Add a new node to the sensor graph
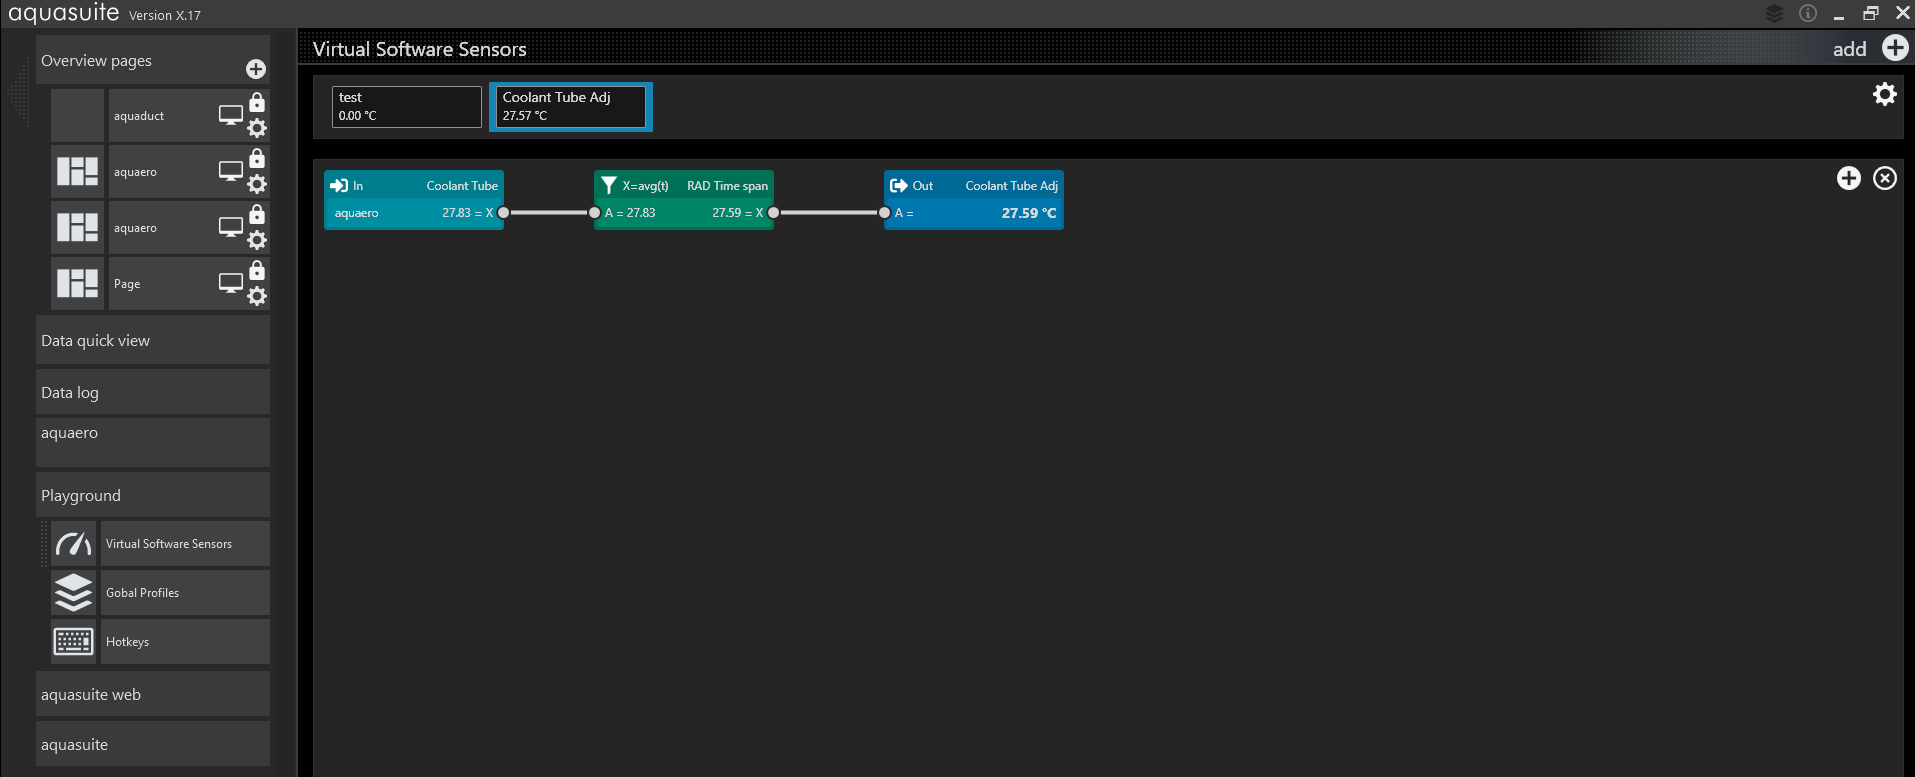The width and height of the screenshot is (1915, 777). click(1849, 178)
